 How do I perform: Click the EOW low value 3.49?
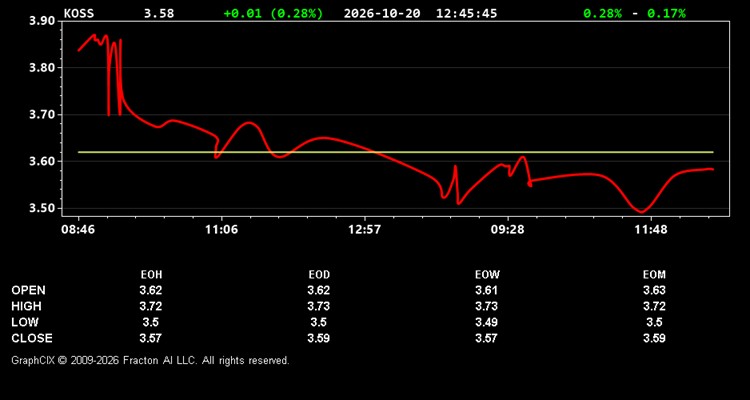(486, 322)
